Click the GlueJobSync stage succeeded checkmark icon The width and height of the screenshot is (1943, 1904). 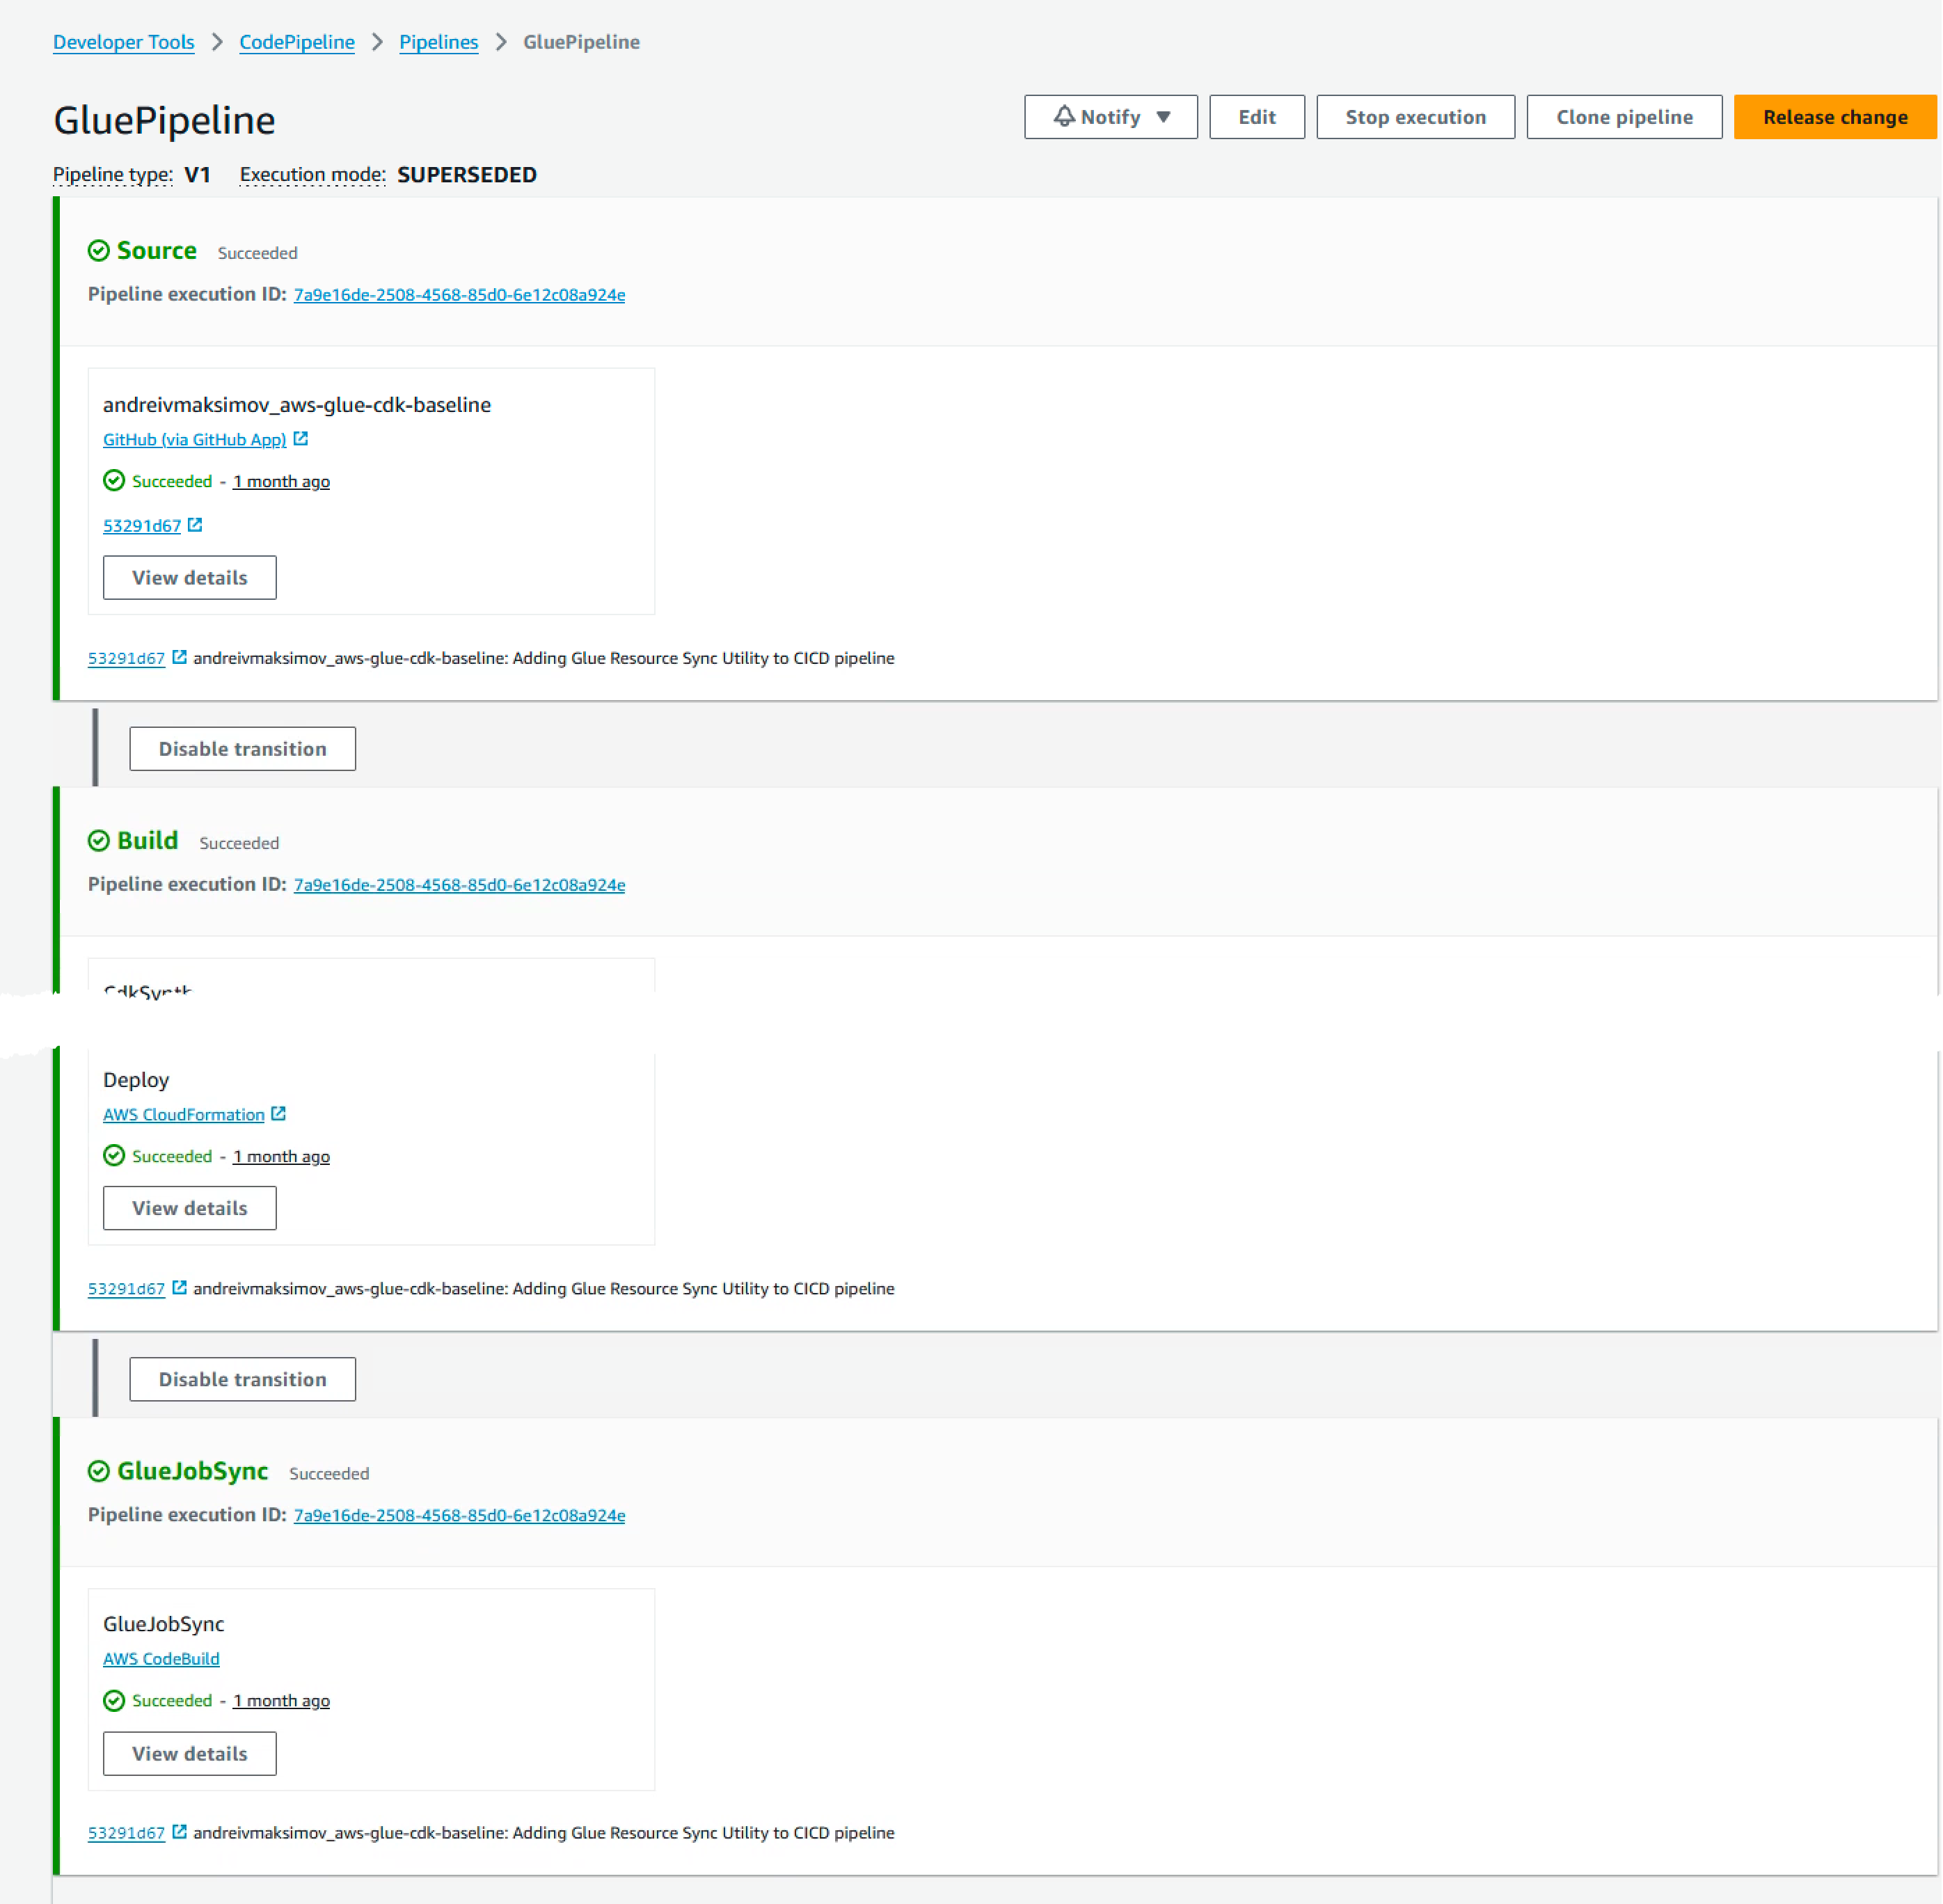point(99,1471)
